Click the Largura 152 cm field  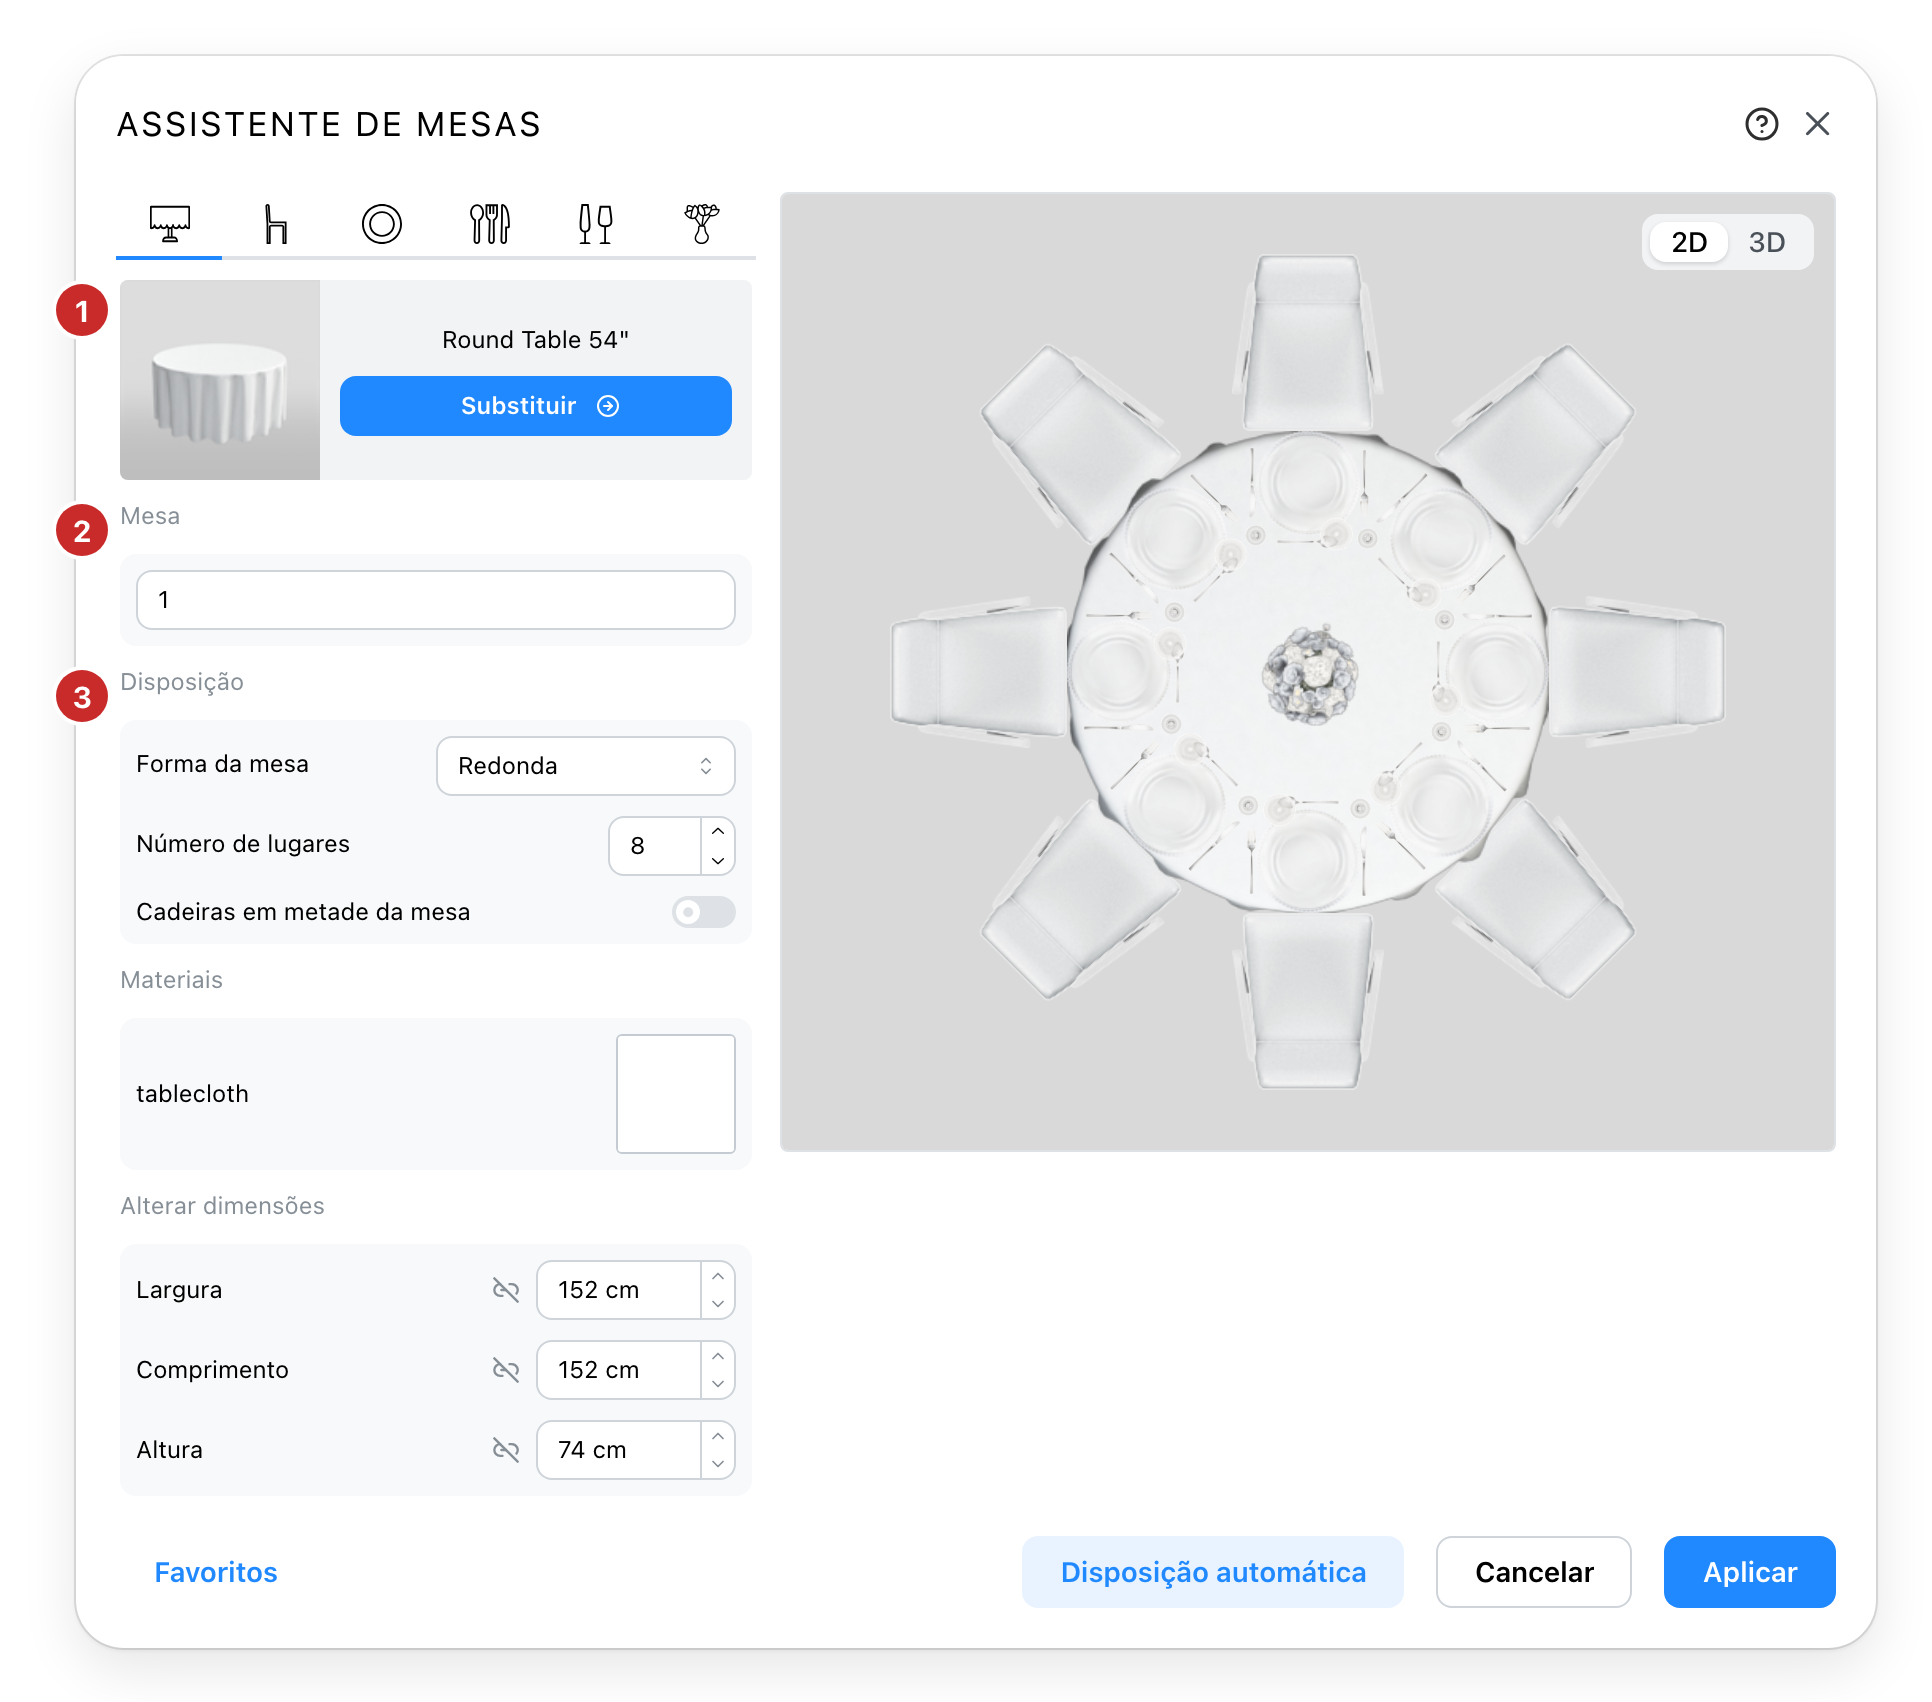pos(619,1290)
